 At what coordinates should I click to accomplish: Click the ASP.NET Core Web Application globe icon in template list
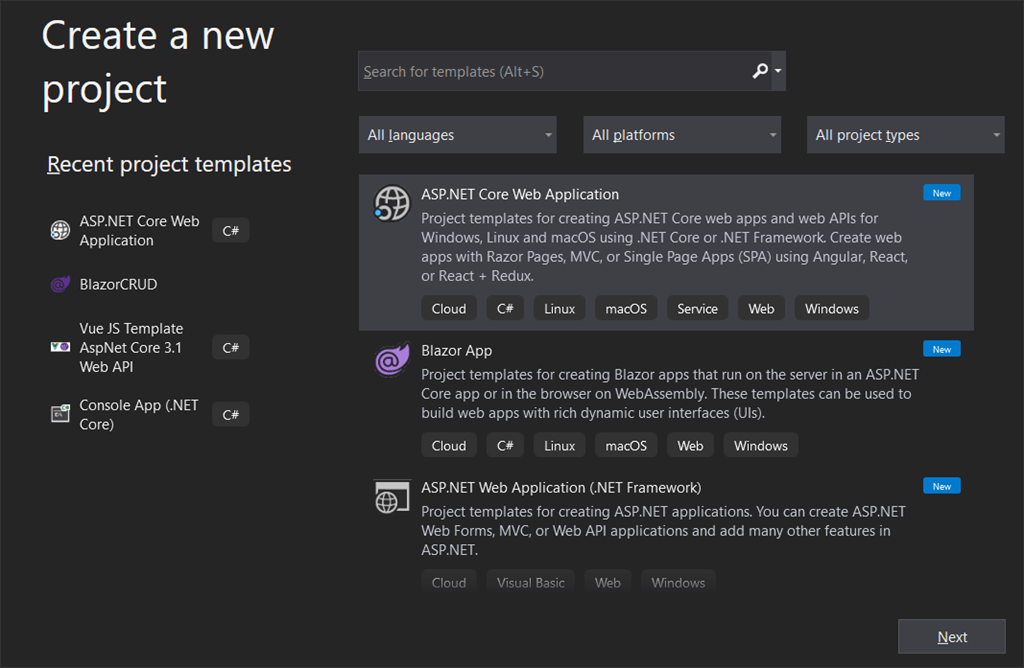[x=392, y=204]
